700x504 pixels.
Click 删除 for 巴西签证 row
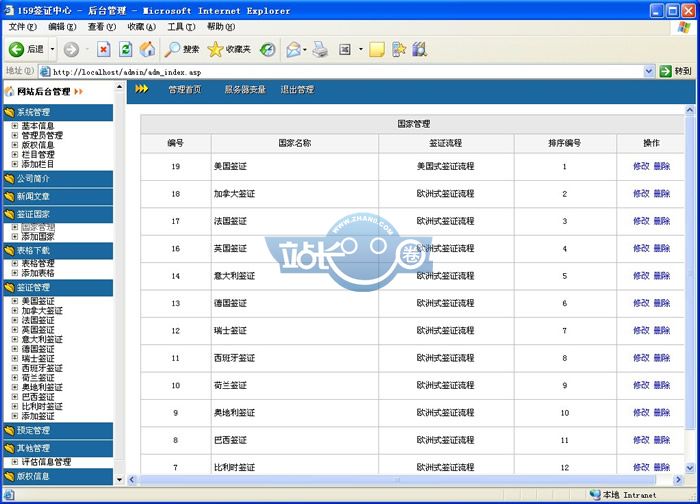tap(662, 440)
